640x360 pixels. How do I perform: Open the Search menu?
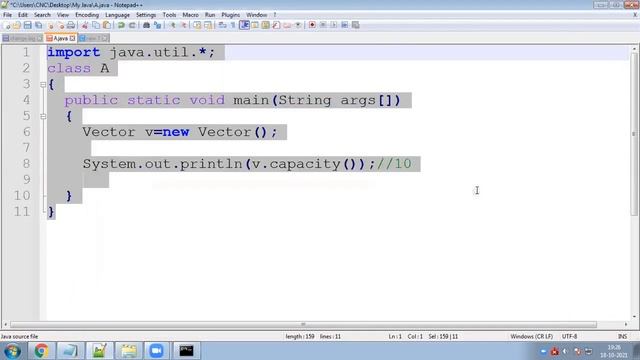pos(42,15)
